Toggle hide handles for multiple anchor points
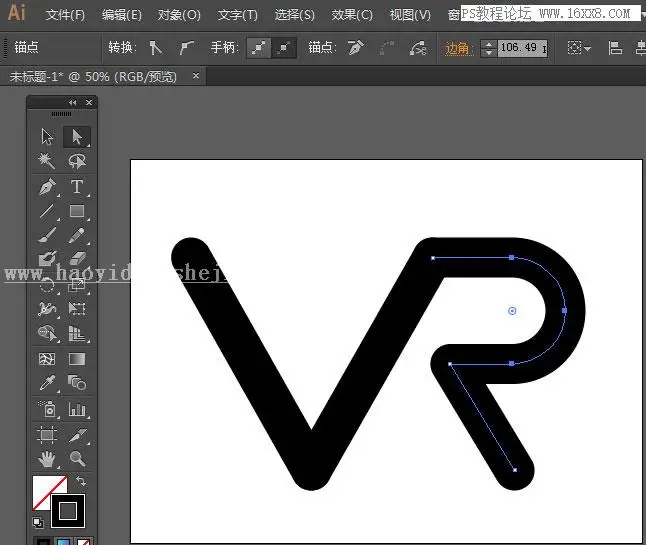The image size is (646, 545). (284, 48)
